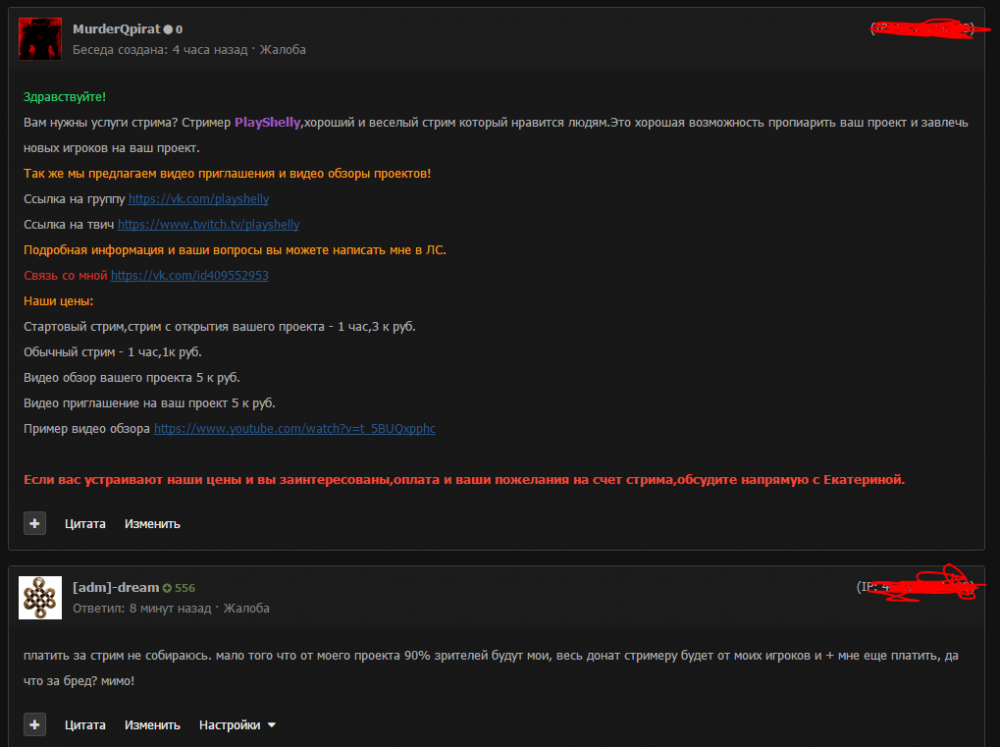Report the first post via Жалоба
The height and width of the screenshot is (747, 1000).
coord(283,49)
